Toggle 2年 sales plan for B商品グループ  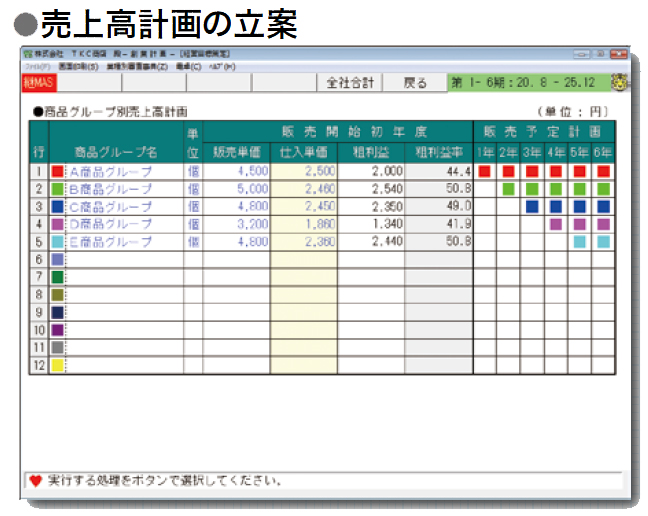pyautogui.click(x=508, y=189)
